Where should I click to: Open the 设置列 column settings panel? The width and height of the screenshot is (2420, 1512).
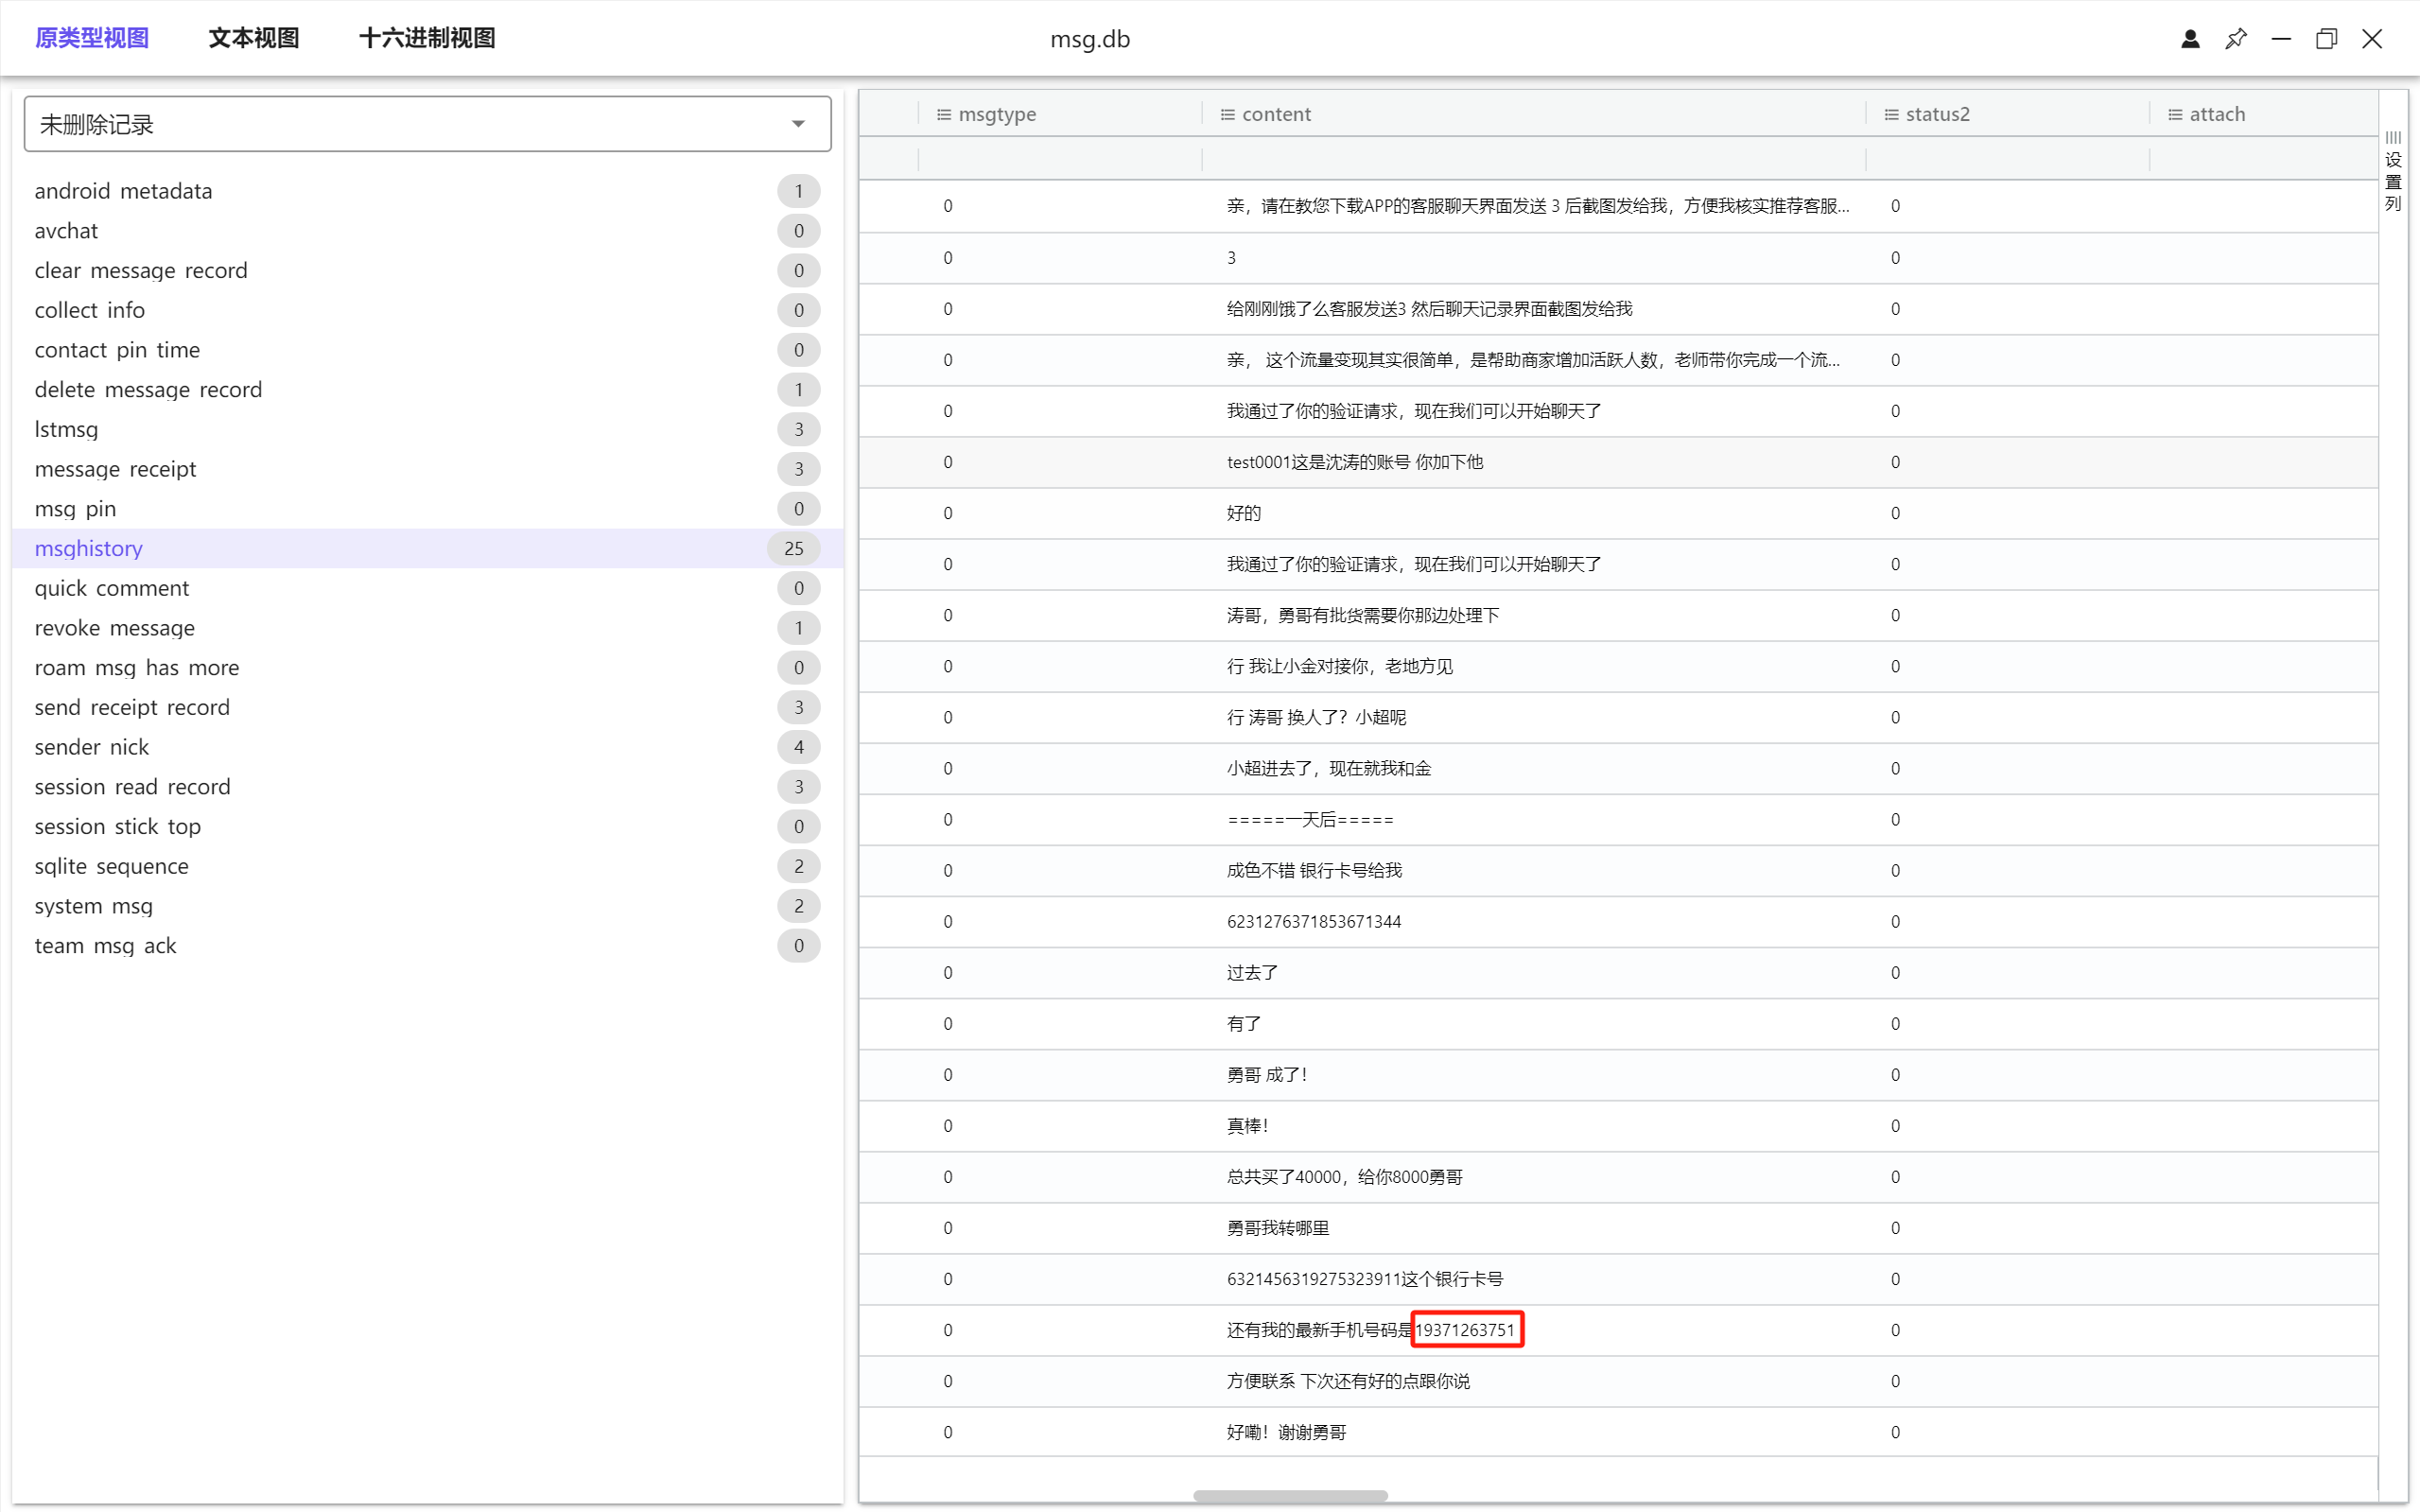coord(2393,170)
